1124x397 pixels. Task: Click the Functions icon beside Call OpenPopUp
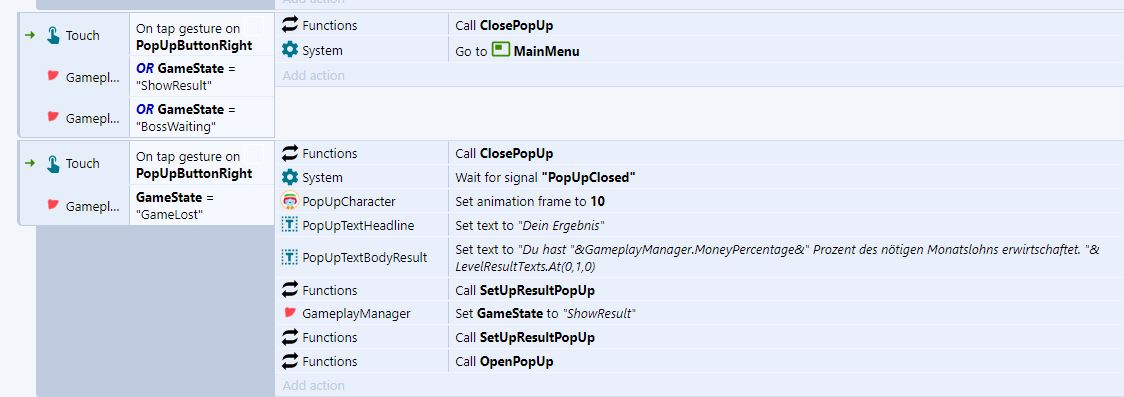coord(290,361)
